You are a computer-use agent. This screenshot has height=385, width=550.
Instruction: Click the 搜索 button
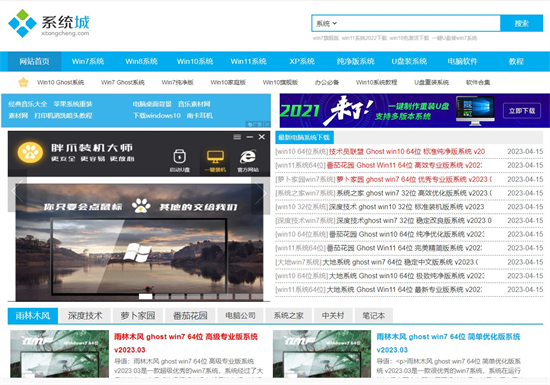[522, 23]
